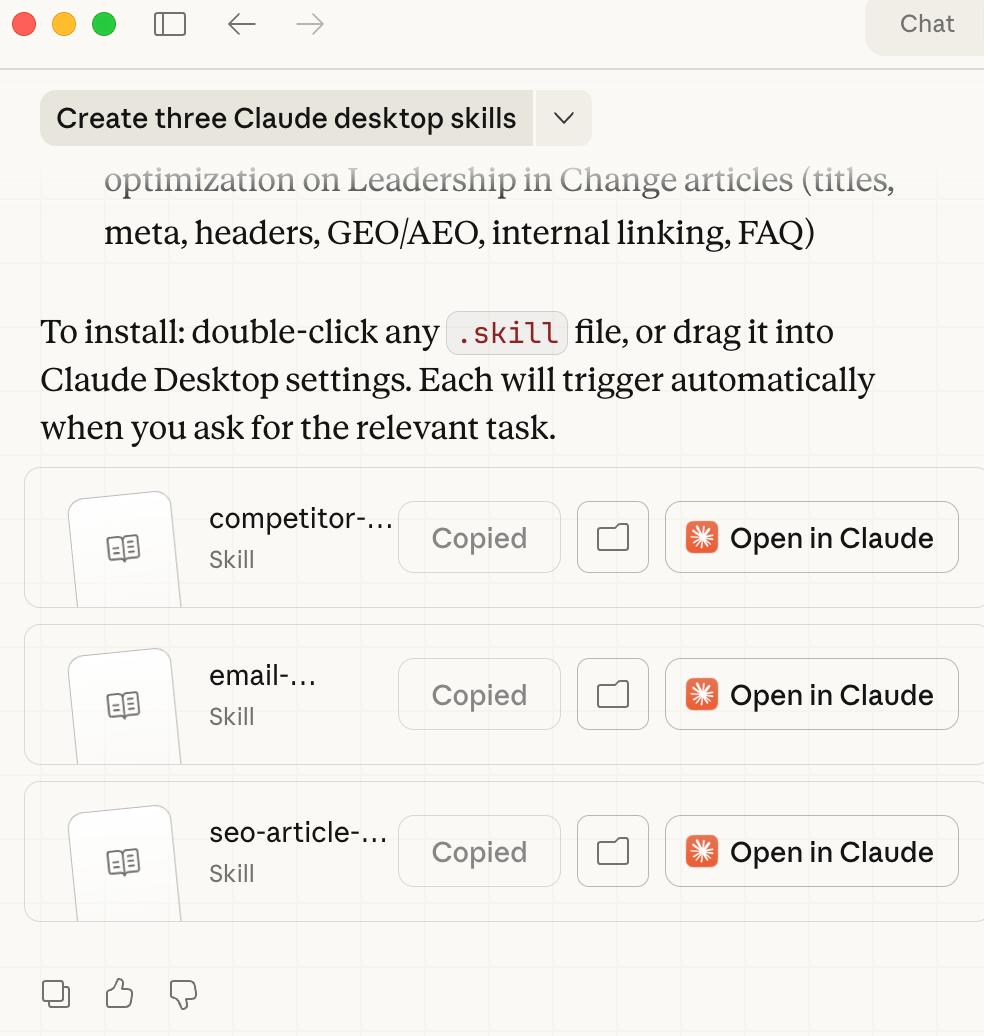Open email- skill in Claude

[812, 694]
